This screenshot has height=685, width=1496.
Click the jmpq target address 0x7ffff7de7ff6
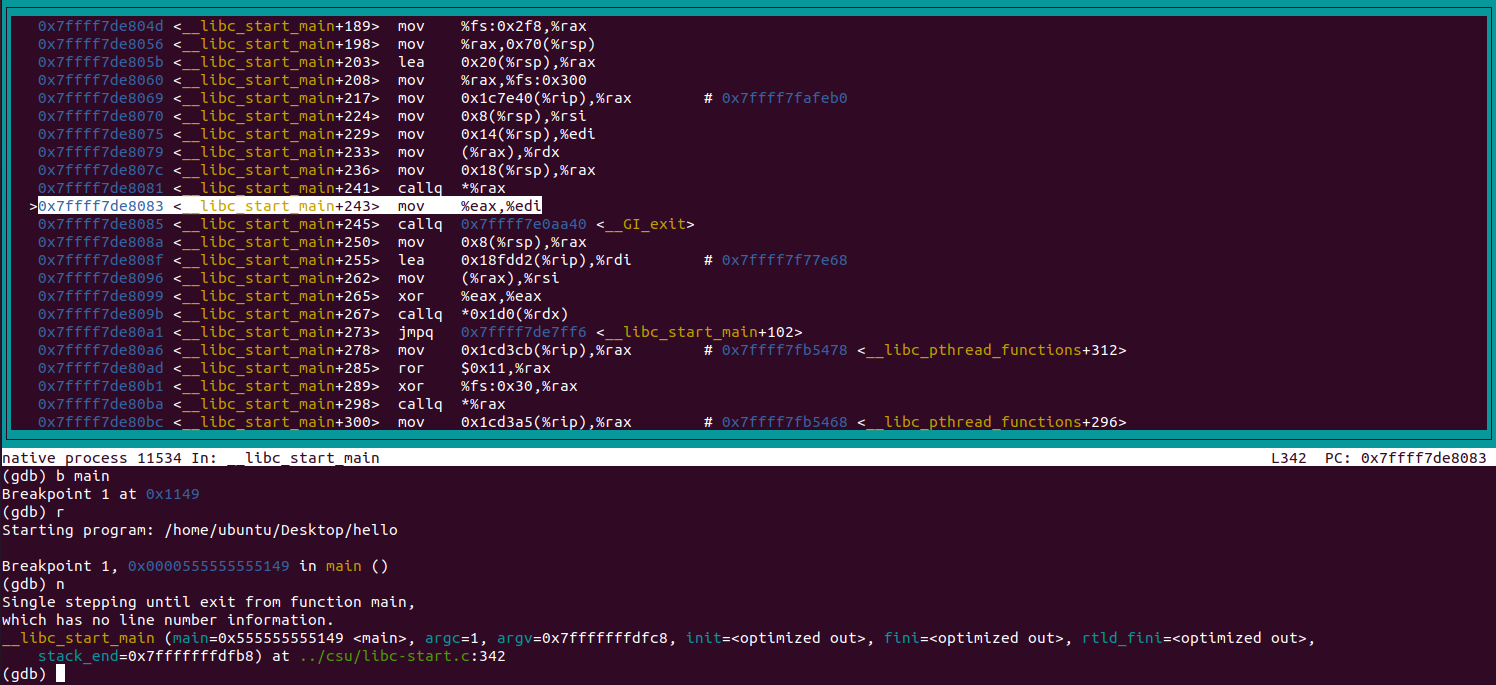click(x=523, y=332)
